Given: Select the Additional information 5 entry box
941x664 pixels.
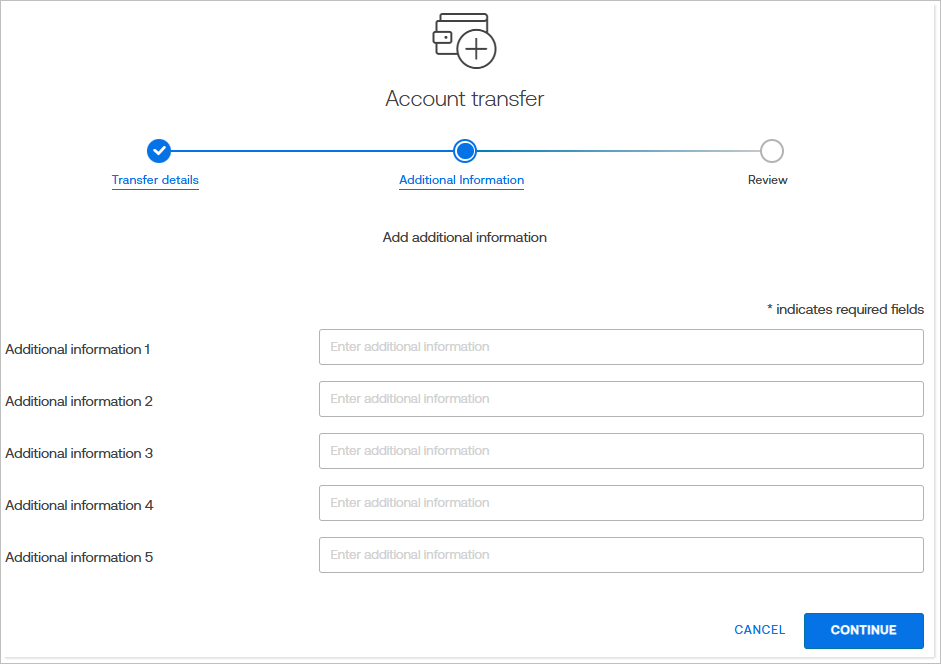Looking at the screenshot, I should tap(620, 554).
